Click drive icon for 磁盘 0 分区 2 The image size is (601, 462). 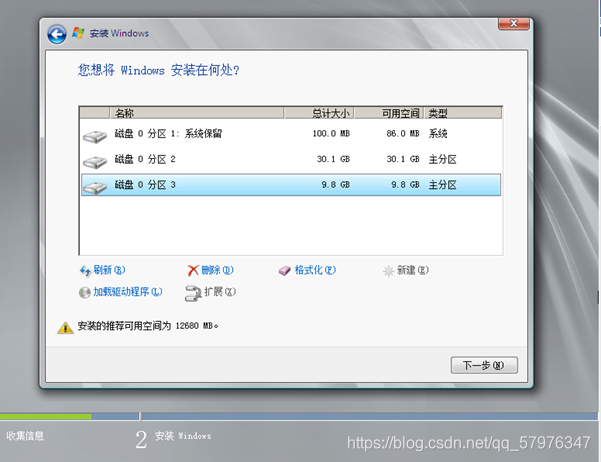[95, 162]
